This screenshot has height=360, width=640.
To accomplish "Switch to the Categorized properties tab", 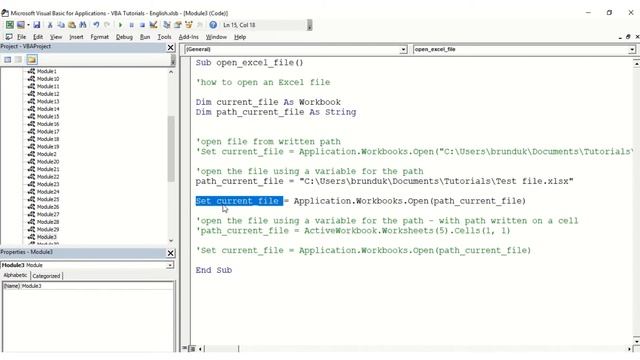I will coord(46,276).
